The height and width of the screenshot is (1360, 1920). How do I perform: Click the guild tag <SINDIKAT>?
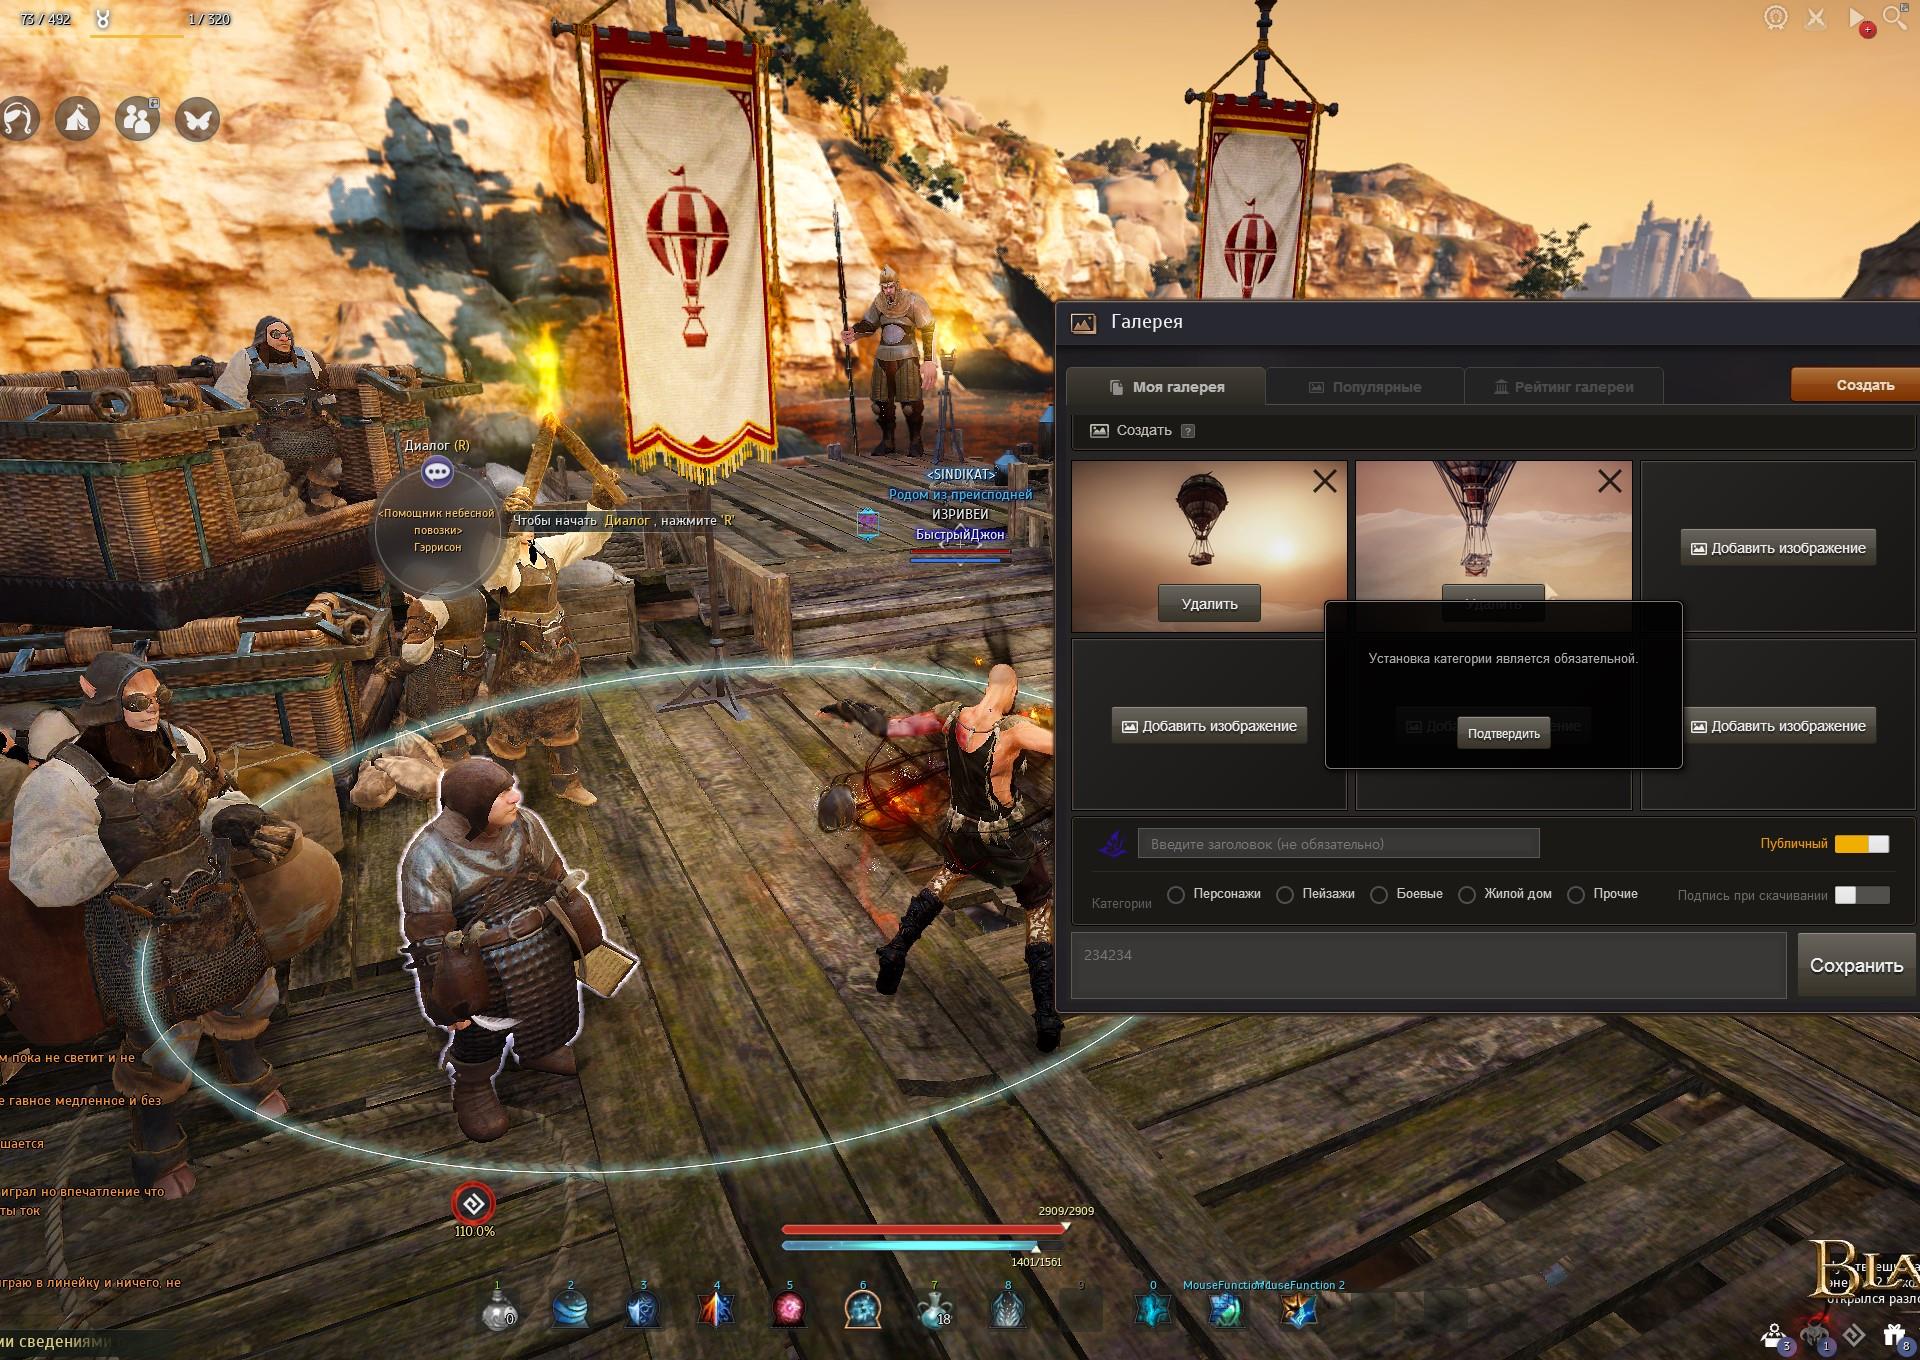961,474
